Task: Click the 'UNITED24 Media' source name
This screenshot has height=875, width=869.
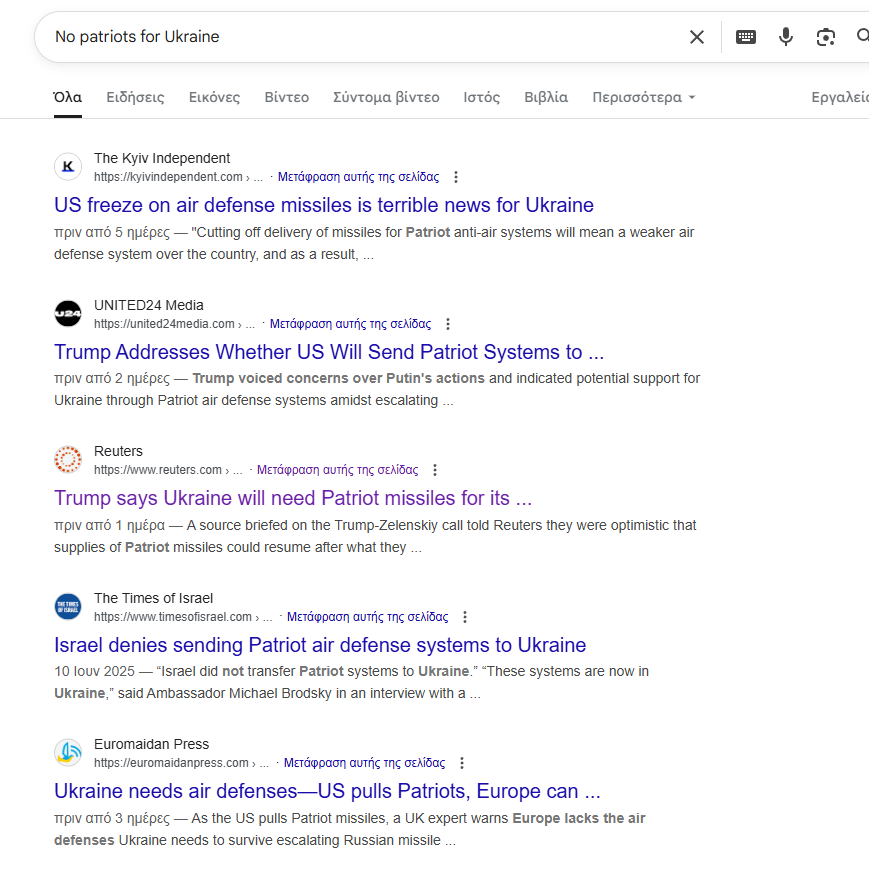Action: [148, 305]
